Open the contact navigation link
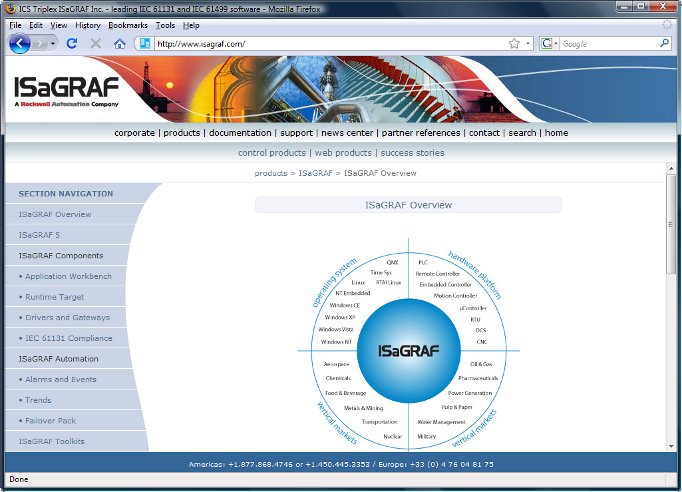Image resolution: width=682 pixels, height=492 pixels. click(x=484, y=133)
